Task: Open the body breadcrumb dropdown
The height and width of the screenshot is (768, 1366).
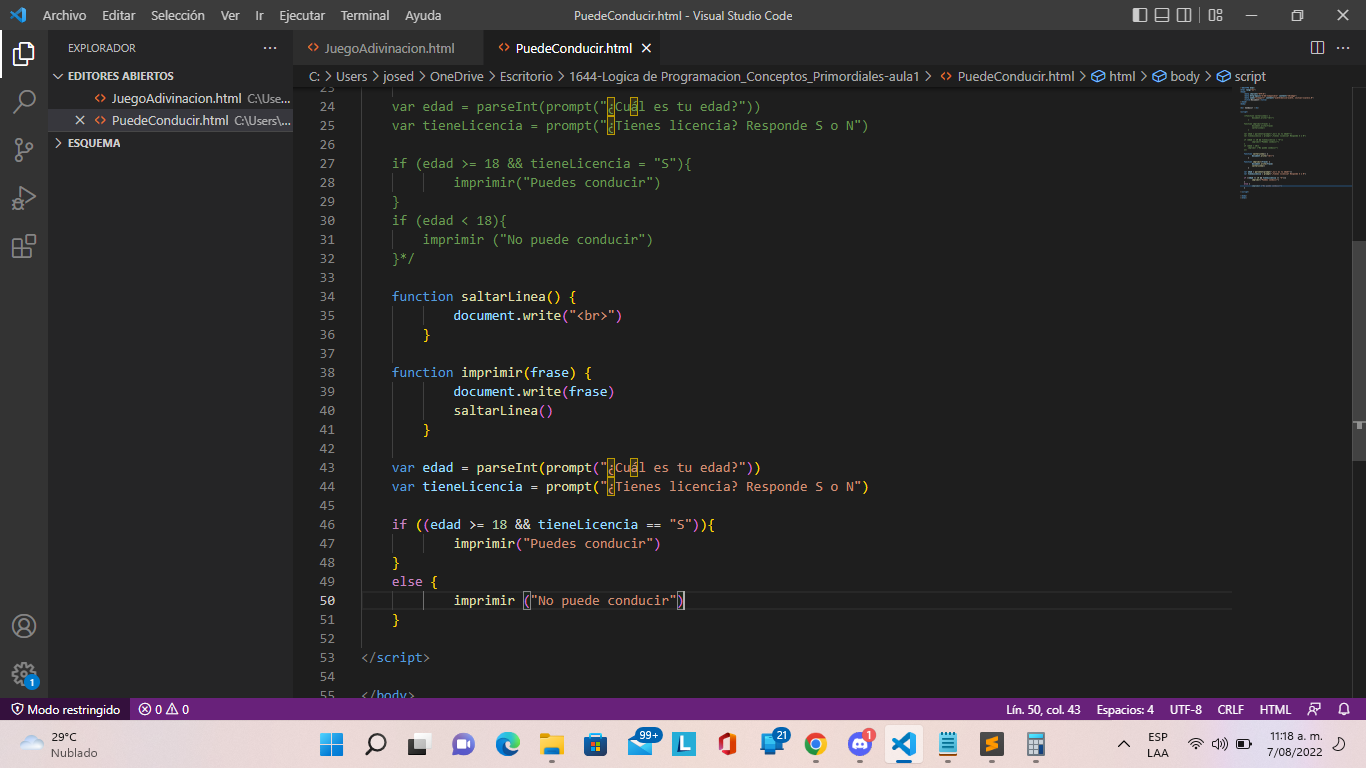Action: 1176,76
